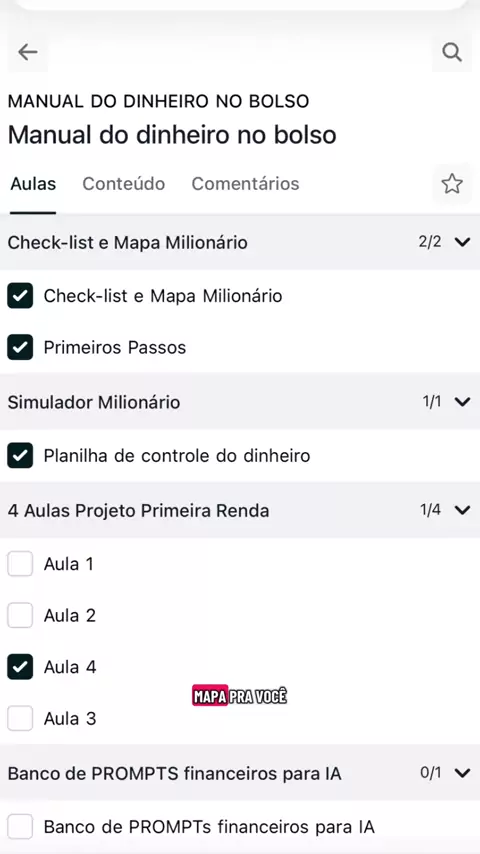
Task: Uncheck Planilha de controle do dinheiro
Action: pos(20,455)
